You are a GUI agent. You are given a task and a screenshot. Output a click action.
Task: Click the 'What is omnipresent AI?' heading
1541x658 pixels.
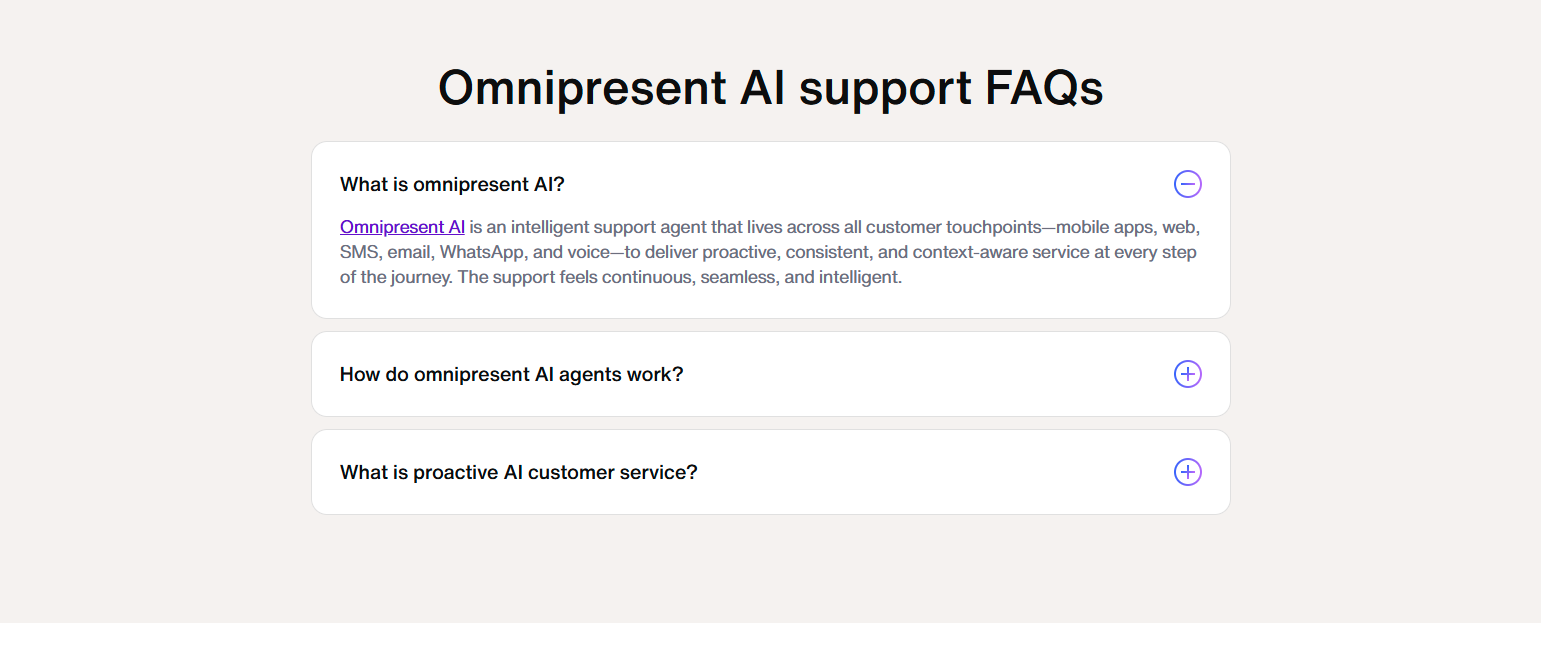click(452, 184)
